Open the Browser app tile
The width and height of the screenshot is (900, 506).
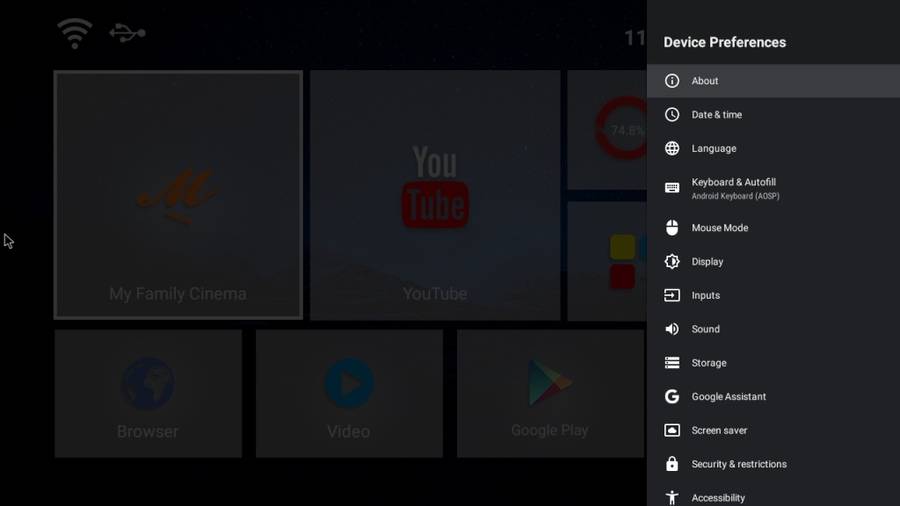click(148, 394)
